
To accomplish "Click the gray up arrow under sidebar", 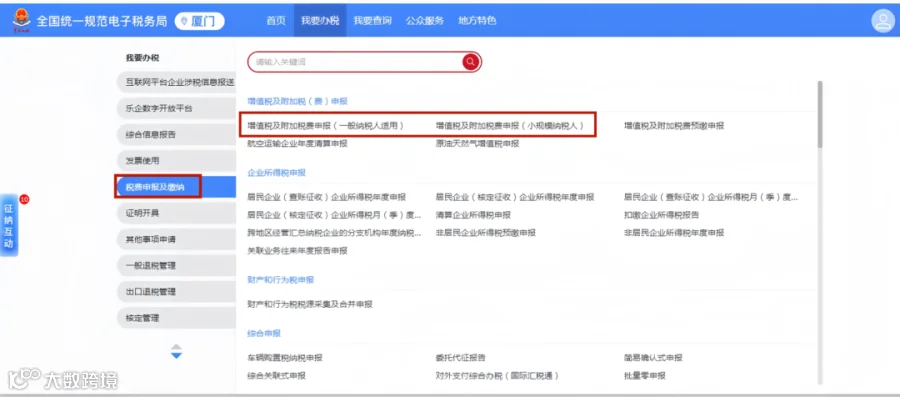I will click(176, 347).
